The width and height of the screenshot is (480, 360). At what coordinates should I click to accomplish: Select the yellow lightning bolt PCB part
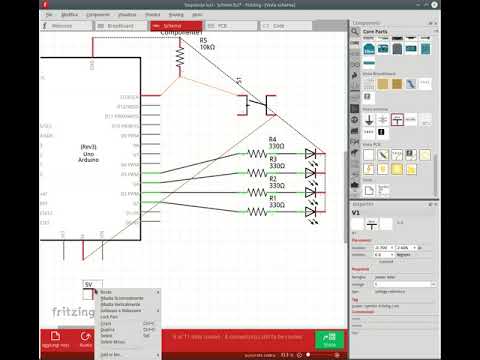pos(369,169)
